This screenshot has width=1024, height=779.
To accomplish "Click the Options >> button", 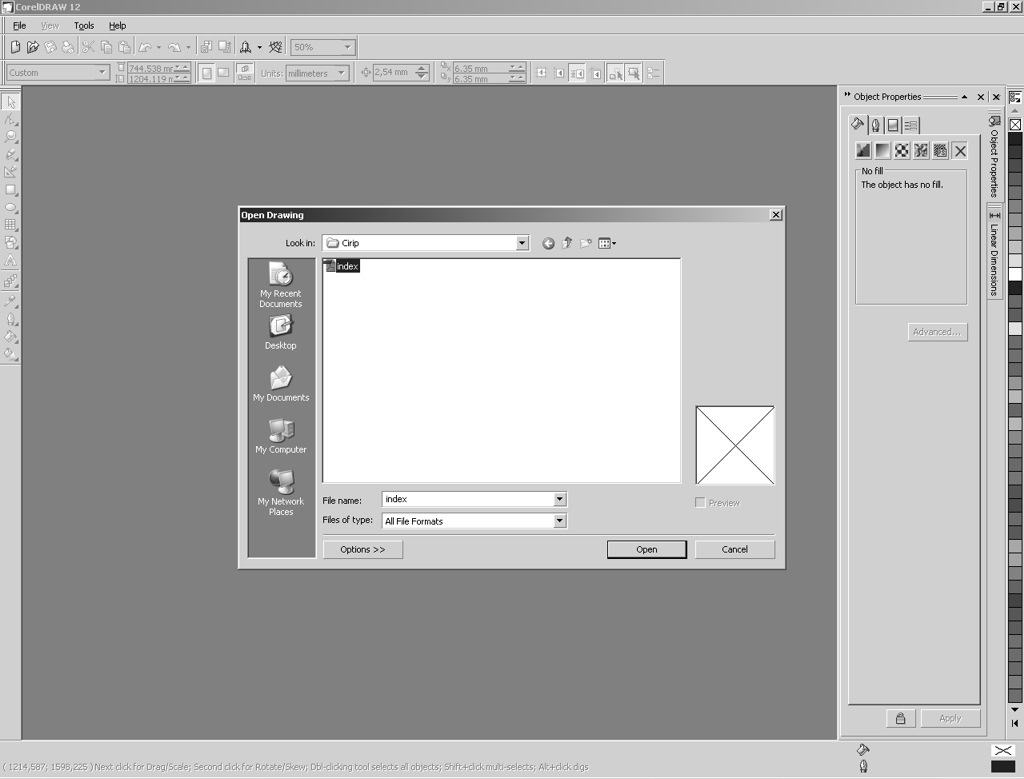I will pyautogui.click(x=362, y=550).
